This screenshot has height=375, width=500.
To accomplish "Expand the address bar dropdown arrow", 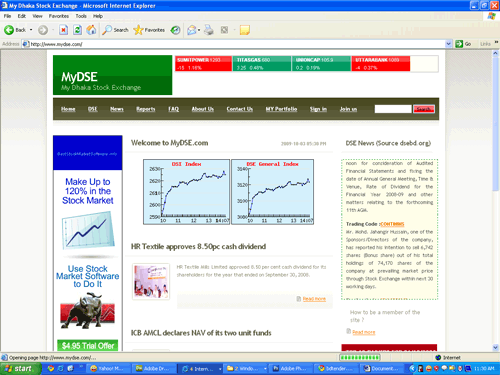I will click(x=449, y=44).
